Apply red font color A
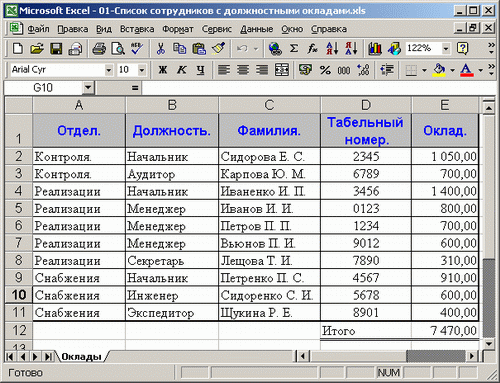 point(467,70)
